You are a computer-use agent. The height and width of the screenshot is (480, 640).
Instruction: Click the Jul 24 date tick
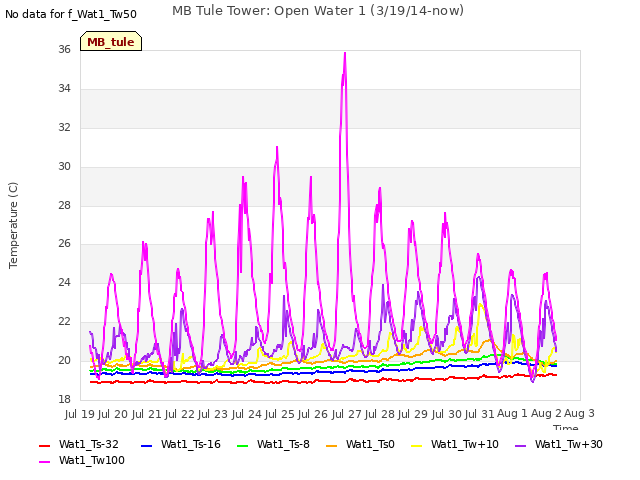[x=246, y=414]
